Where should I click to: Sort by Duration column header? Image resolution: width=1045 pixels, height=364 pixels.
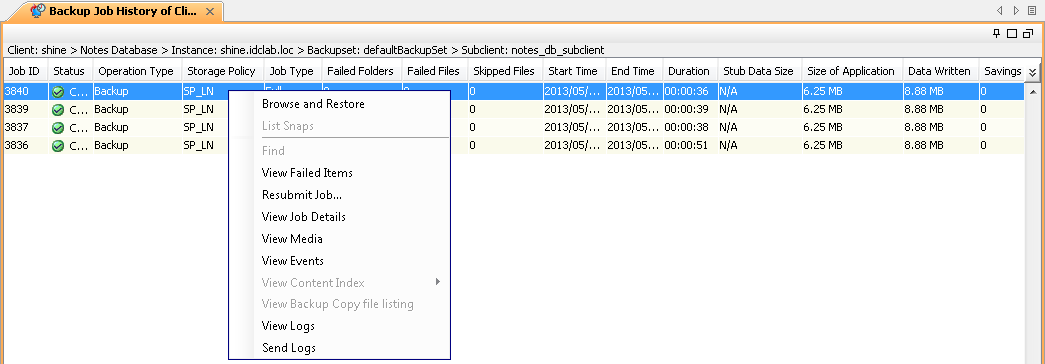click(689, 71)
